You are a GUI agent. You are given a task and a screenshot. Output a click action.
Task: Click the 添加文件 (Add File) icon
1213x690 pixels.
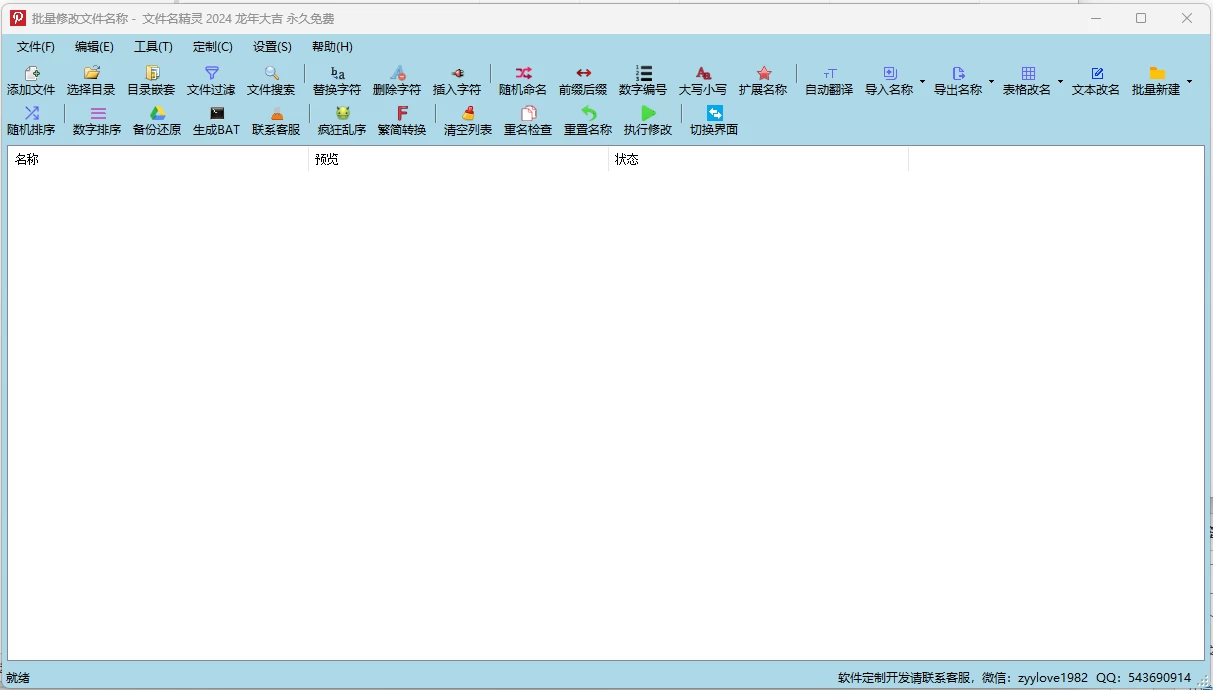click(x=31, y=74)
